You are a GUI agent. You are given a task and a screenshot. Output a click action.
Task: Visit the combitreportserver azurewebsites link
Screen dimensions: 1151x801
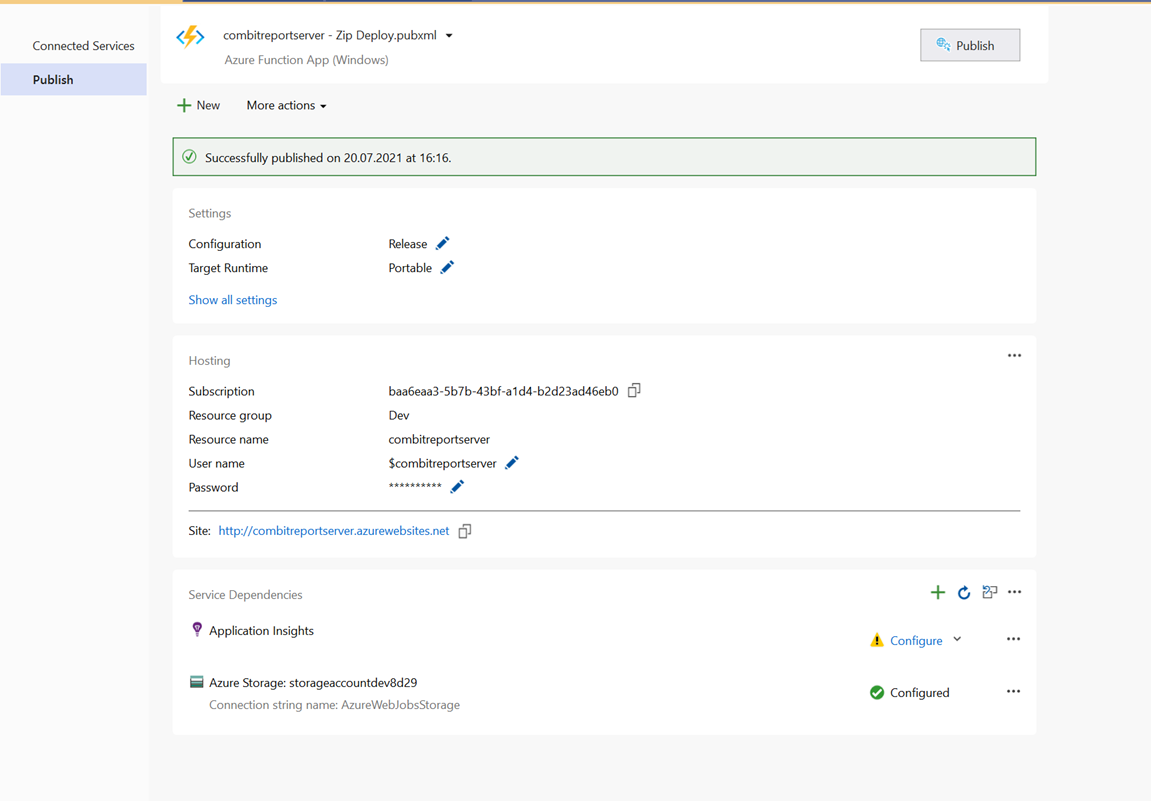pyautogui.click(x=333, y=530)
